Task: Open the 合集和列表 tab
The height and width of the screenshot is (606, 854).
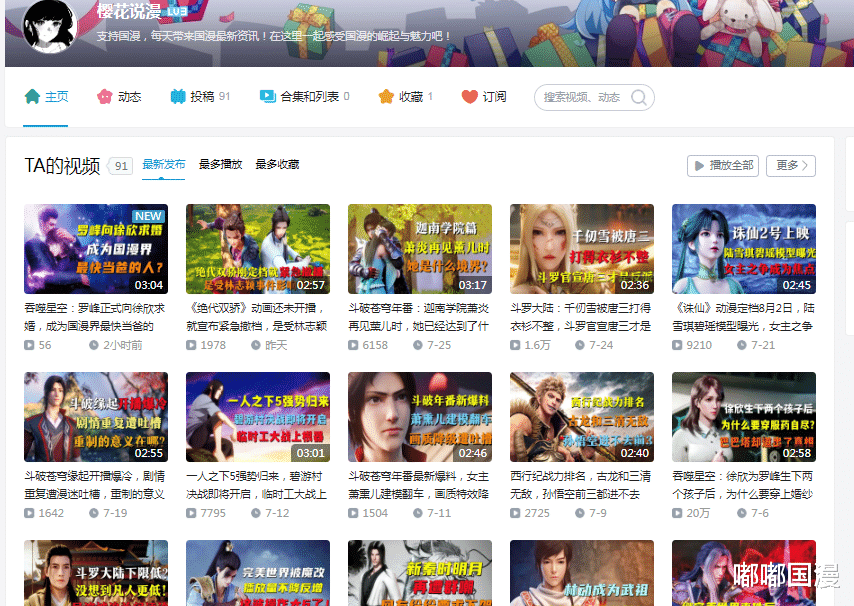Action: pyautogui.click(x=304, y=97)
